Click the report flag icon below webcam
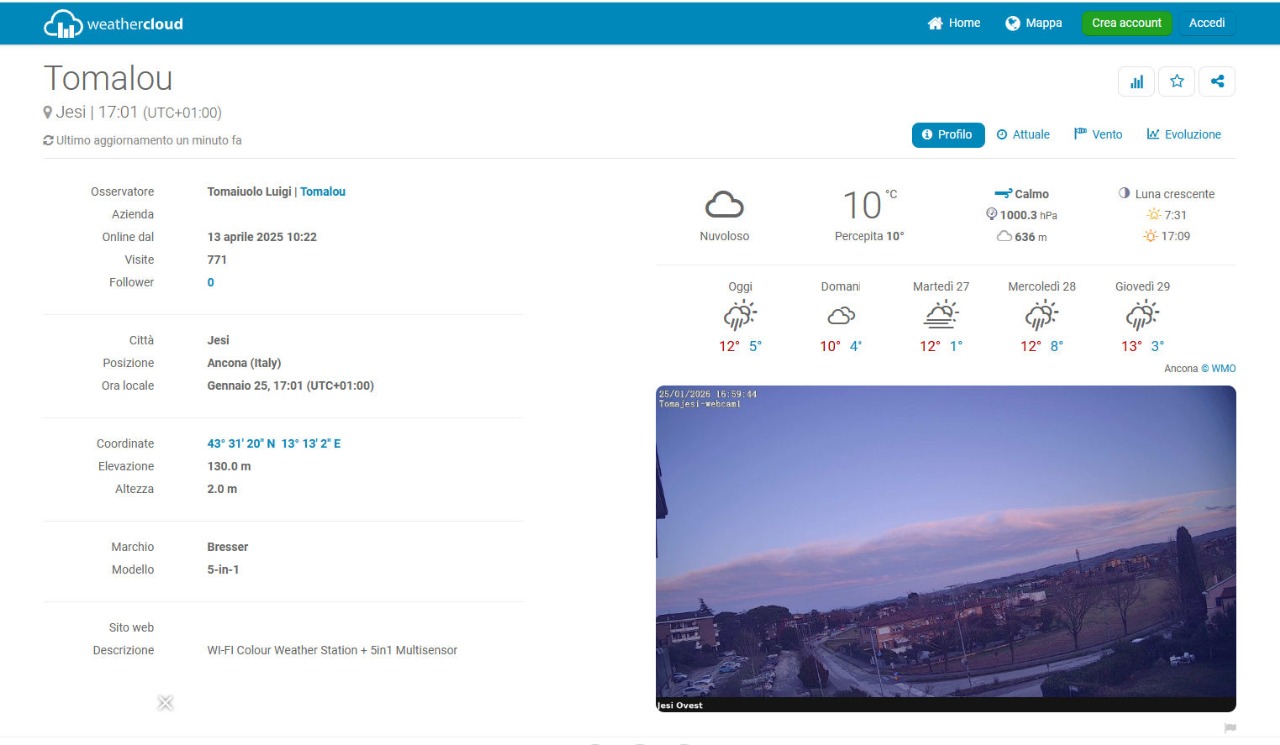1280x745 pixels. [1229, 728]
